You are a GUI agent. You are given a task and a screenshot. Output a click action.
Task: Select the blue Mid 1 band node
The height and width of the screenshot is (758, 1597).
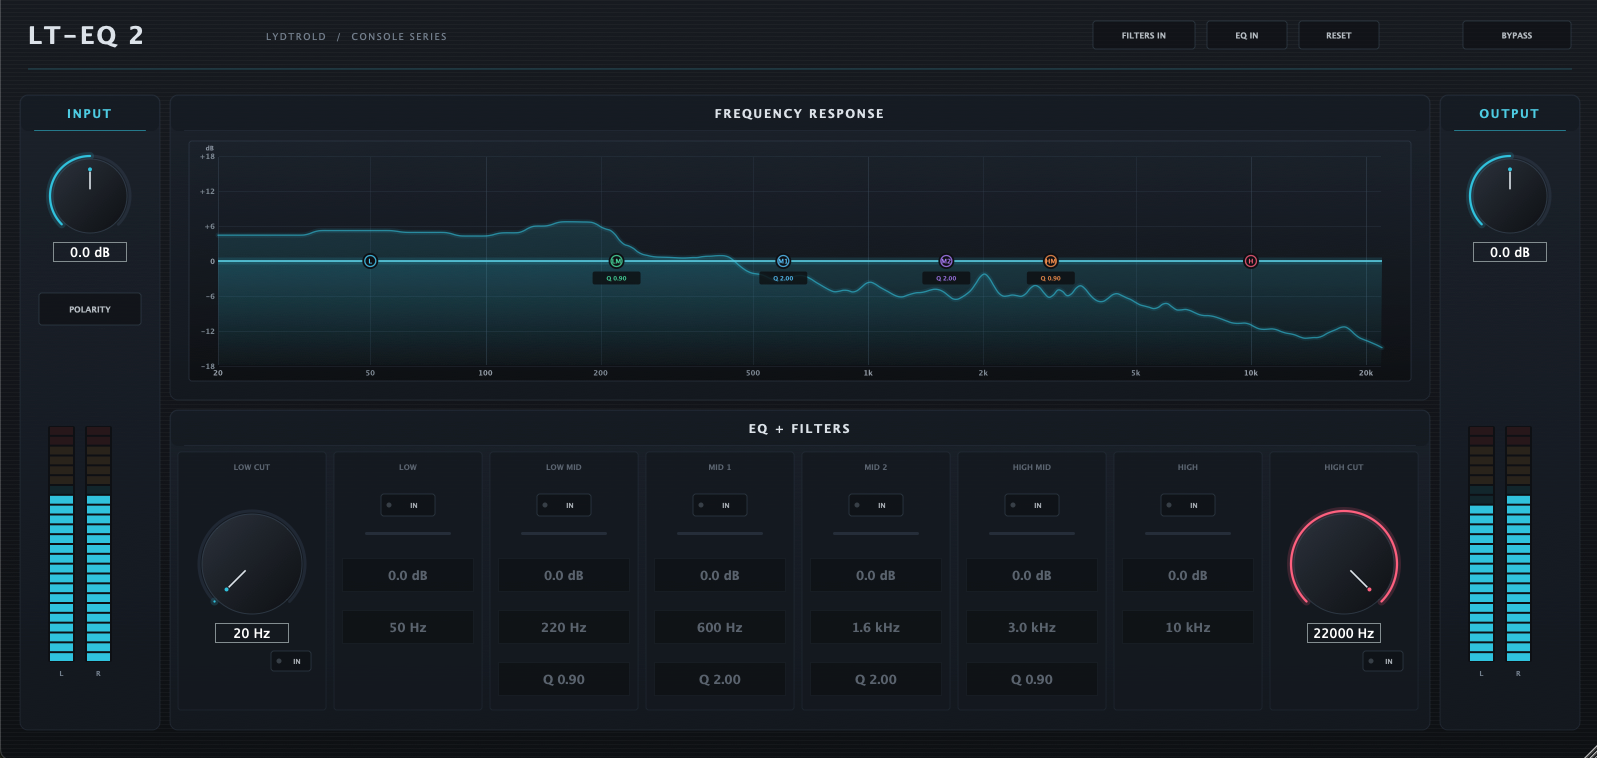pyautogui.click(x=783, y=261)
